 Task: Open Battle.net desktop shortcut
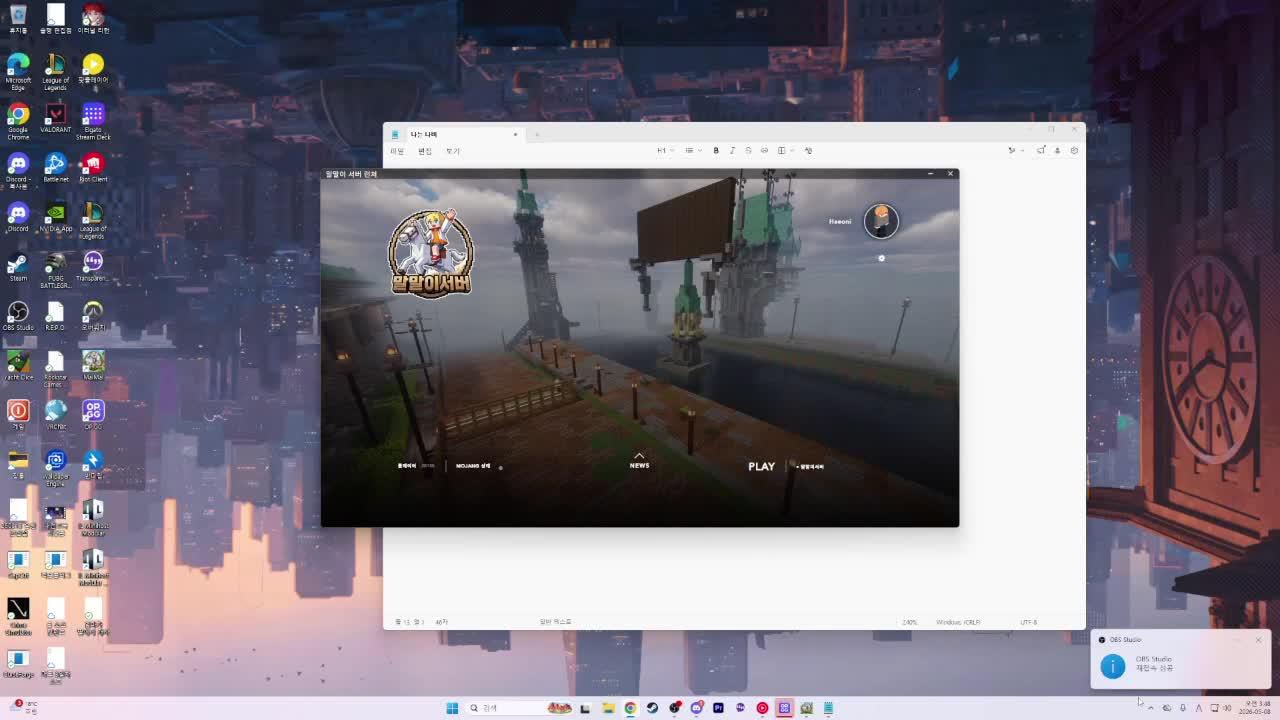(55, 168)
